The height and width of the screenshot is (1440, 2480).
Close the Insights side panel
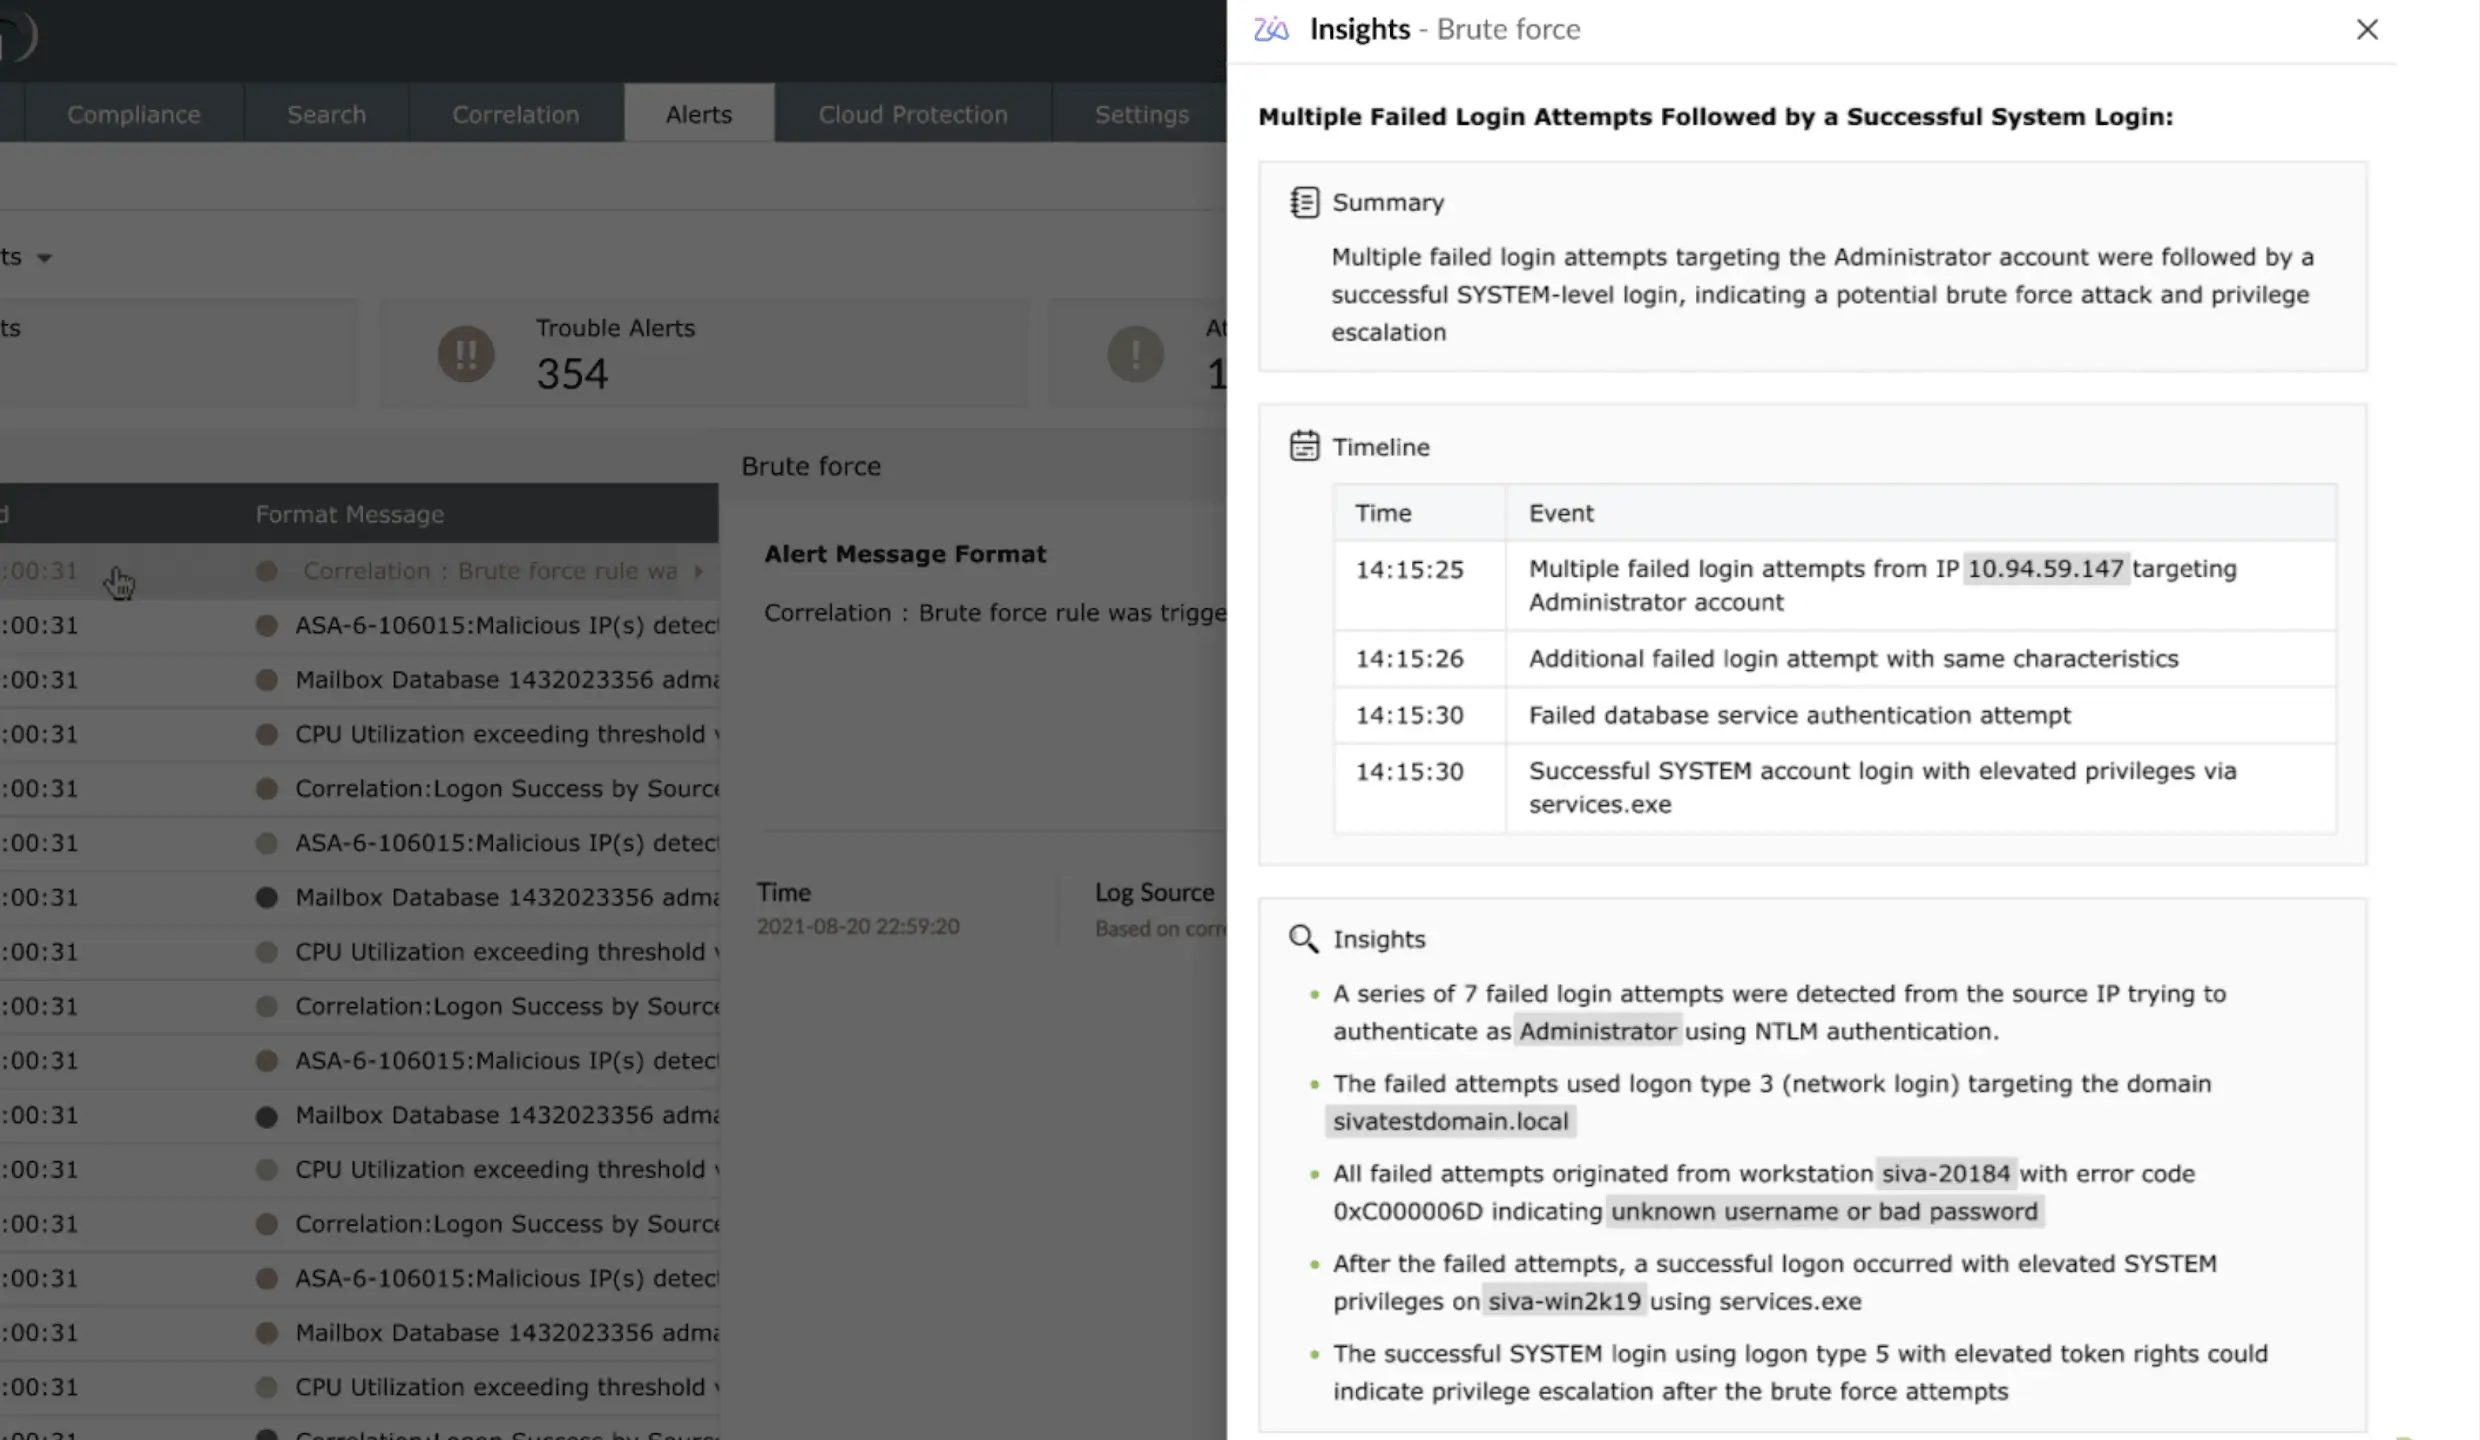2366,30
